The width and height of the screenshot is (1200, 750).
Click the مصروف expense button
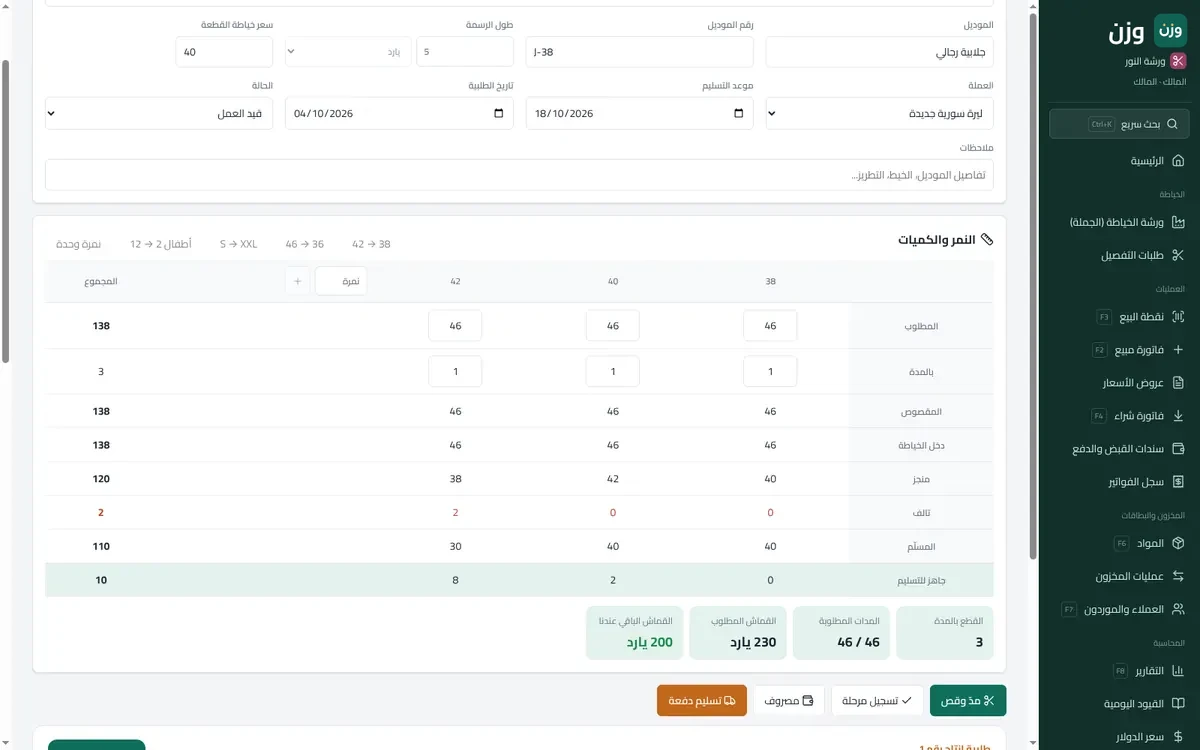tap(789, 701)
